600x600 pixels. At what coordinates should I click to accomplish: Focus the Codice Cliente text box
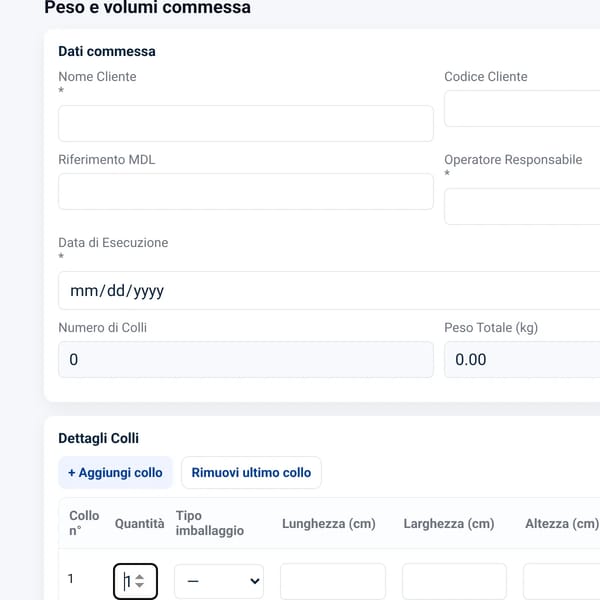(x=522, y=109)
